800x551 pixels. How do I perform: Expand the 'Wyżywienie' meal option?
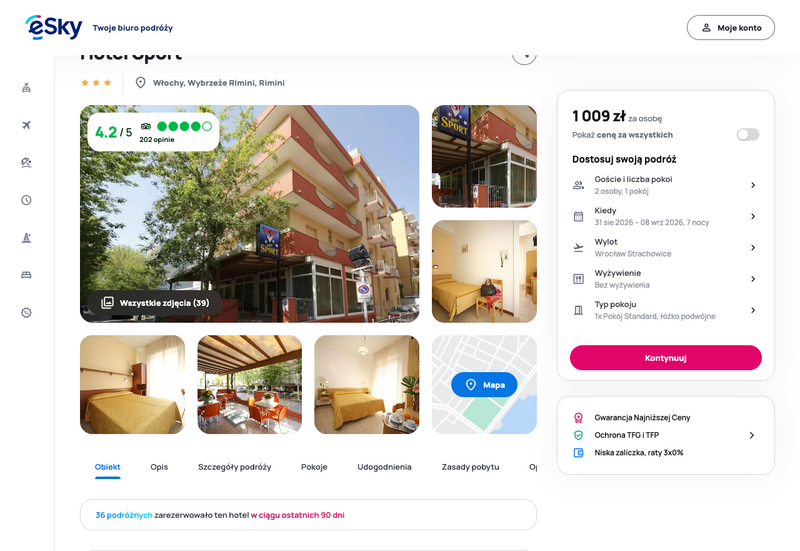click(x=665, y=279)
